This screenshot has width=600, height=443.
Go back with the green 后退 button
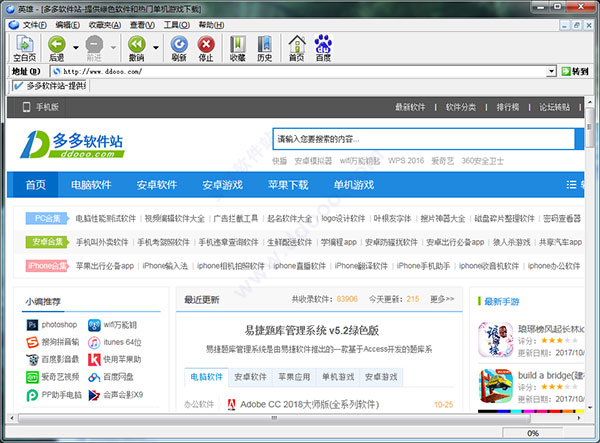tap(57, 48)
